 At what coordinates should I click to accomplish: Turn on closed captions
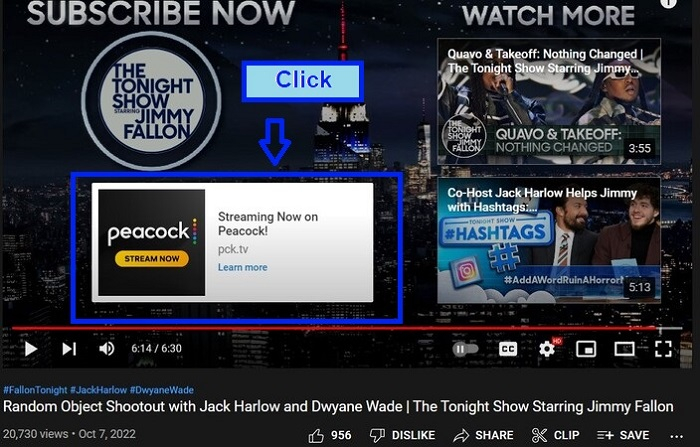[508, 349]
